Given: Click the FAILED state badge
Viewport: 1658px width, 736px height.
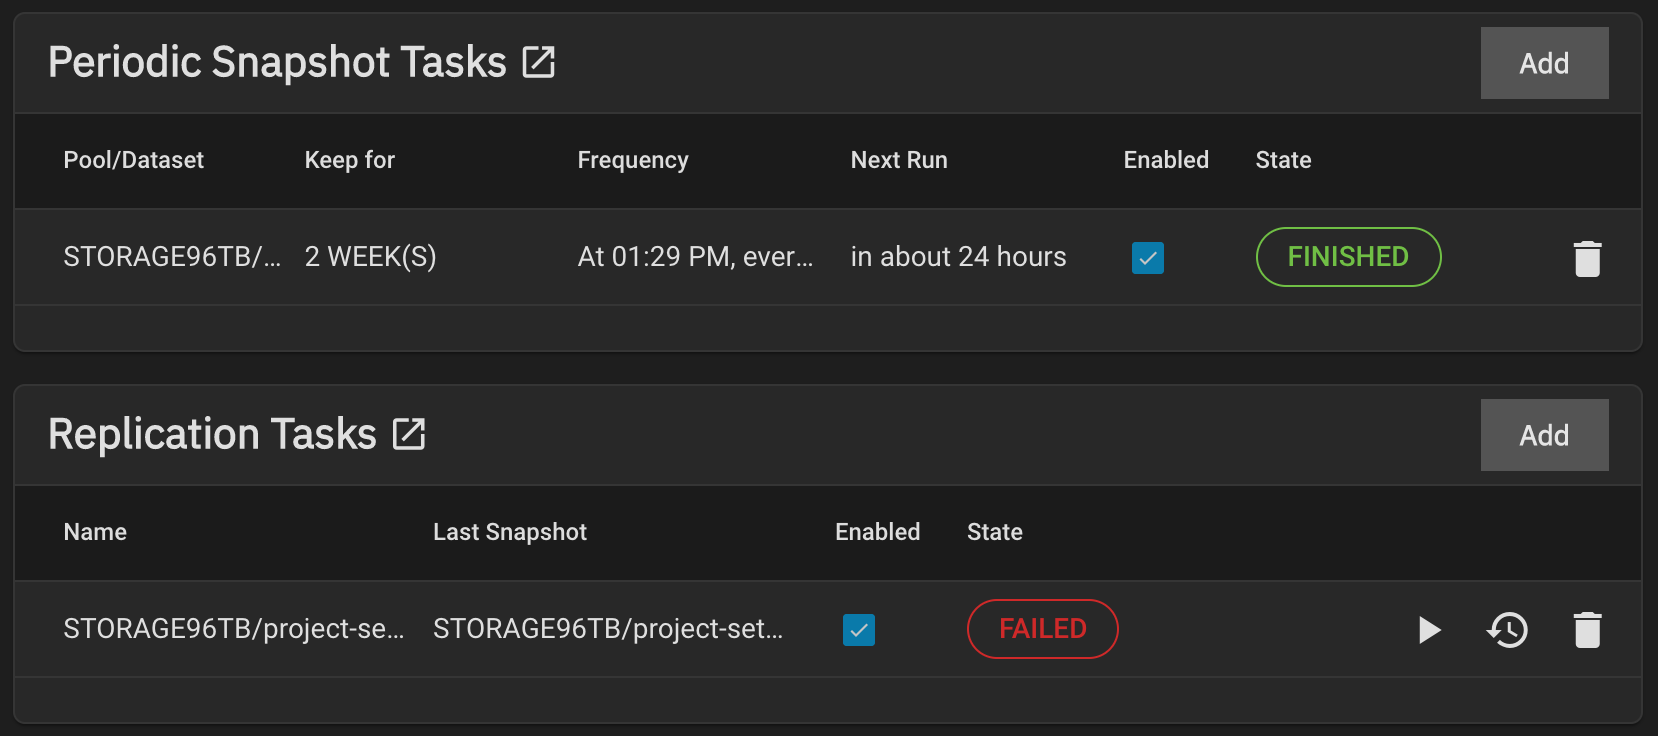Looking at the screenshot, I should (1042, 629).
